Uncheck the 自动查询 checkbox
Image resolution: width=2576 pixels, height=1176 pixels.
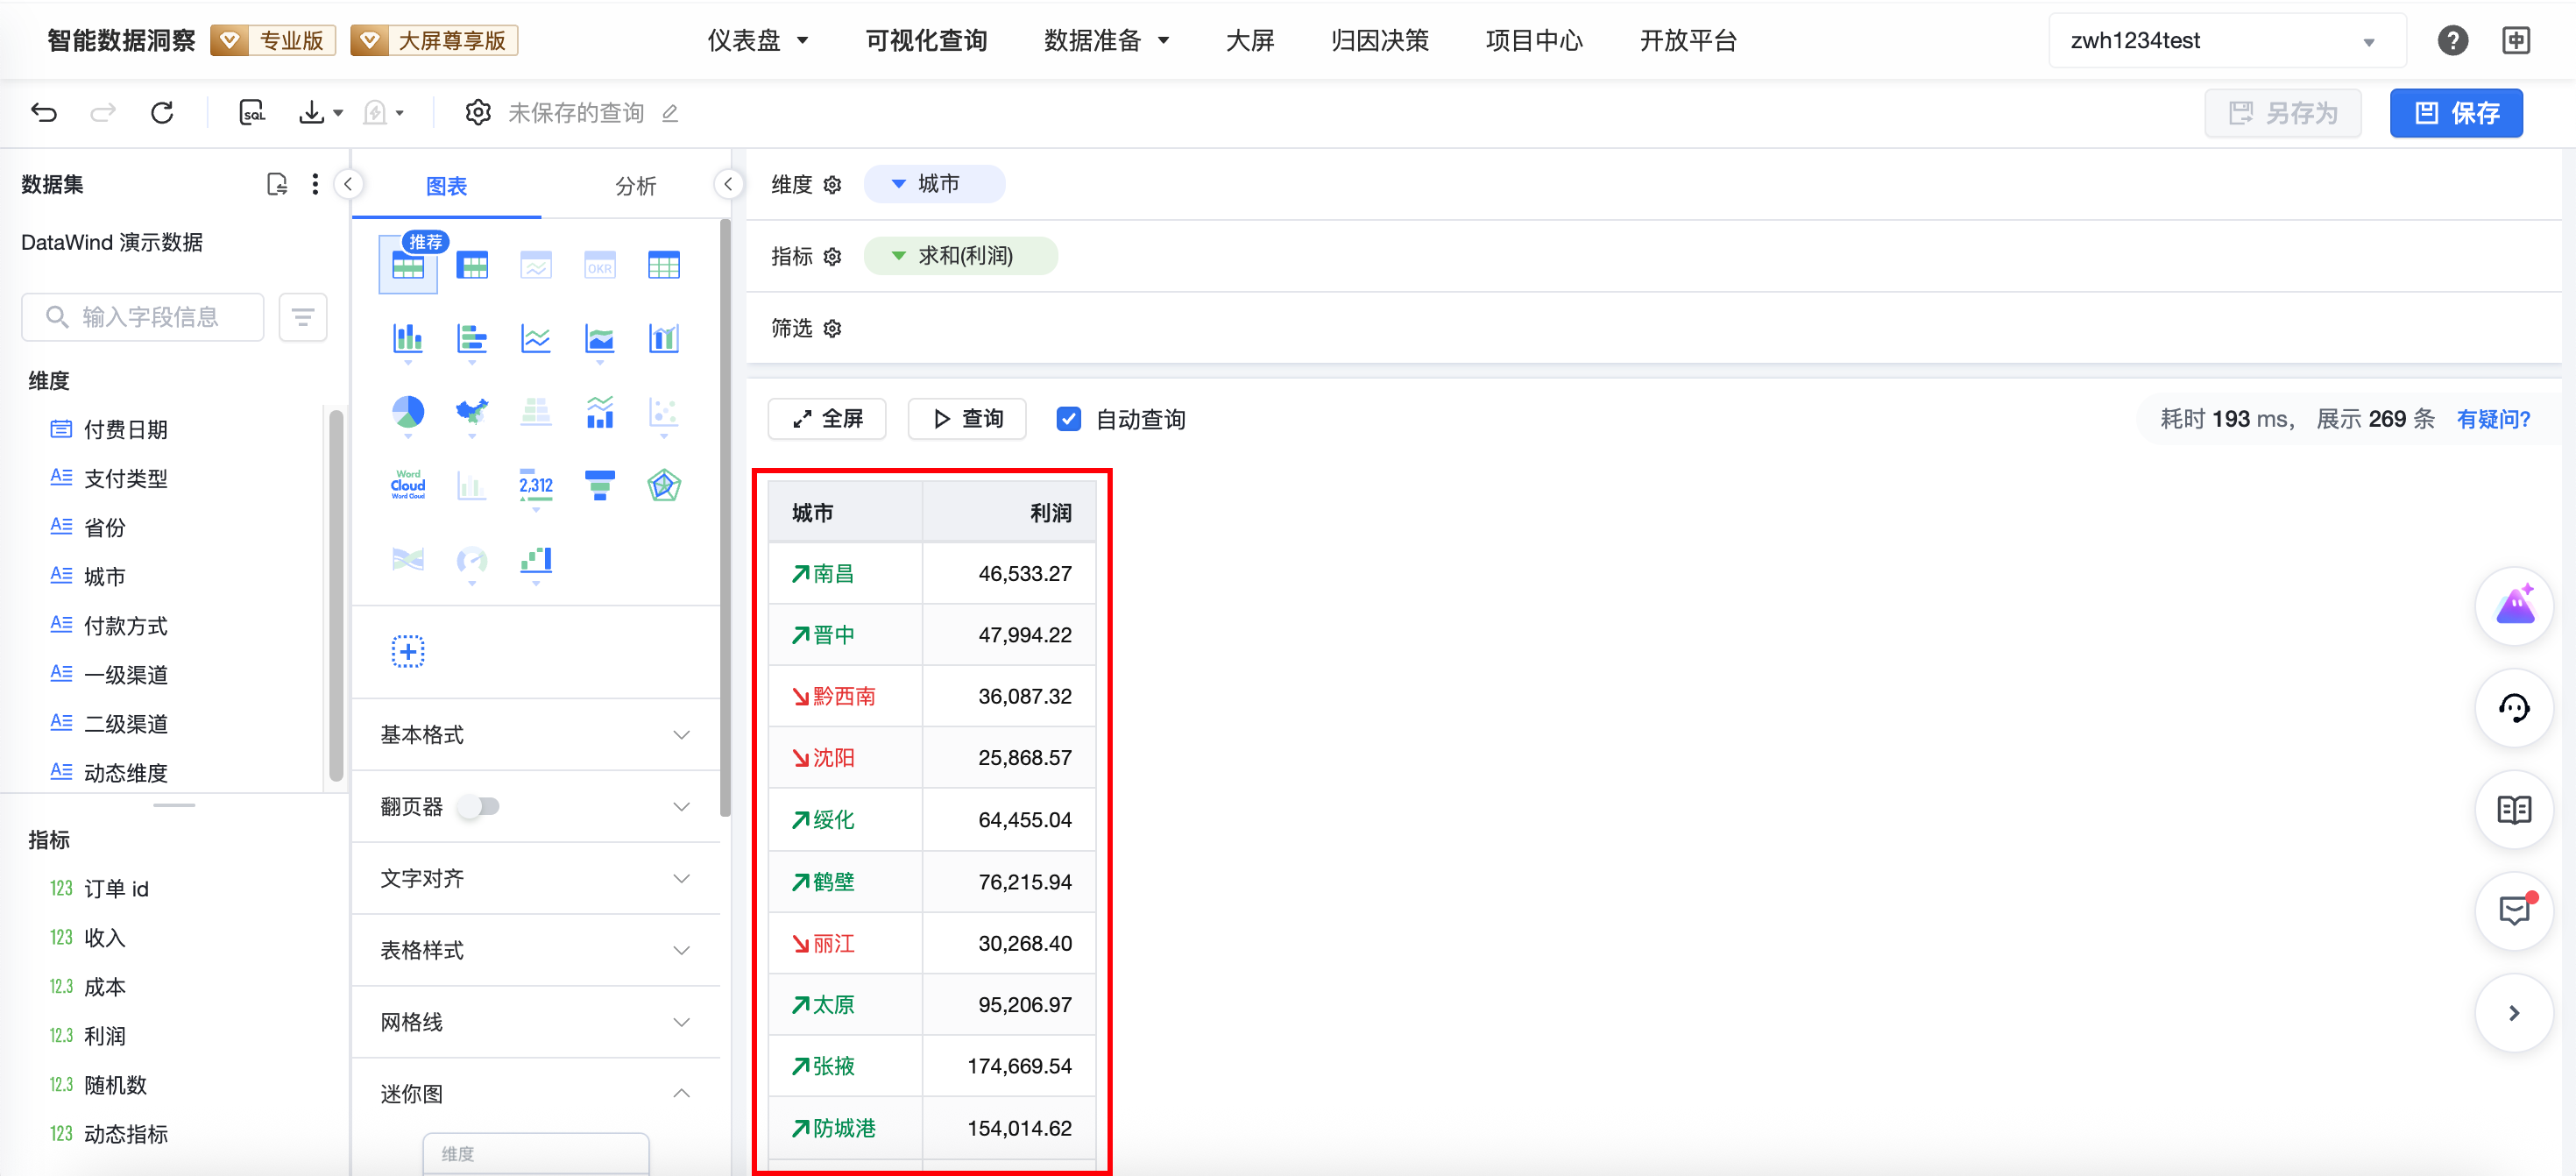click(x=1068, y=419)
